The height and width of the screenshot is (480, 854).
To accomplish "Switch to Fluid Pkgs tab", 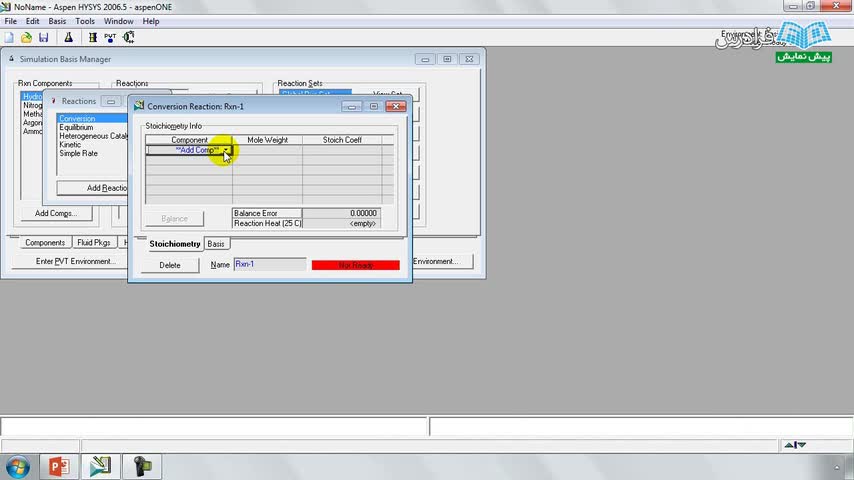I will [x=94, y=242].
